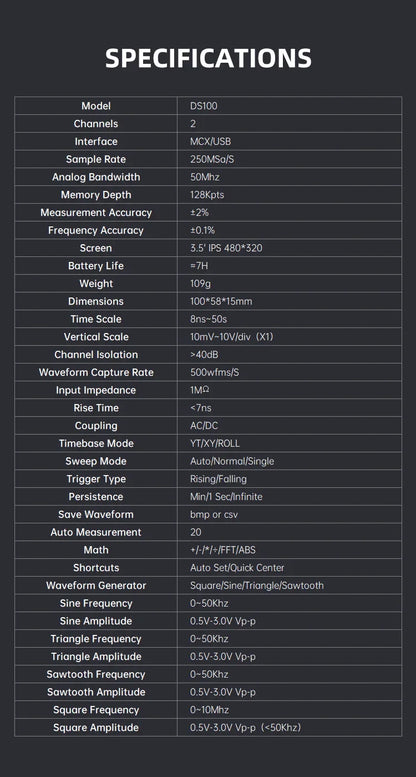Select the Persistence row label

(x=96, y=497)
